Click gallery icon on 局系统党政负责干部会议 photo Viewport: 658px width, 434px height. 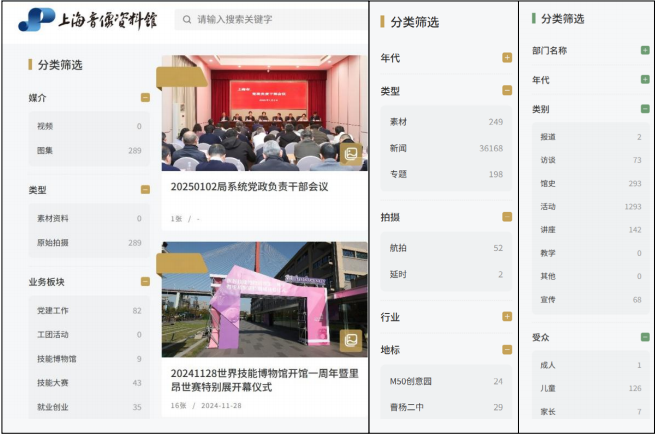[350, 153]
